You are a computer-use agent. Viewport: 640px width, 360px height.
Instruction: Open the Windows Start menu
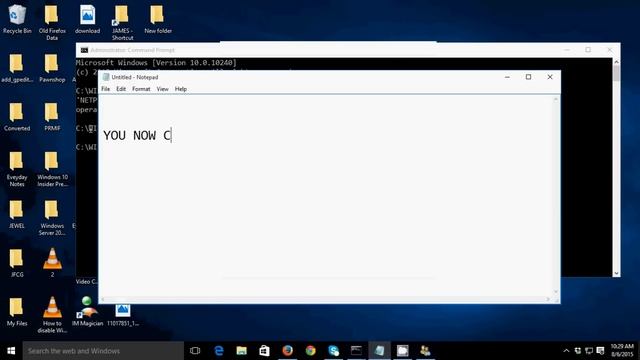[11, 351]
